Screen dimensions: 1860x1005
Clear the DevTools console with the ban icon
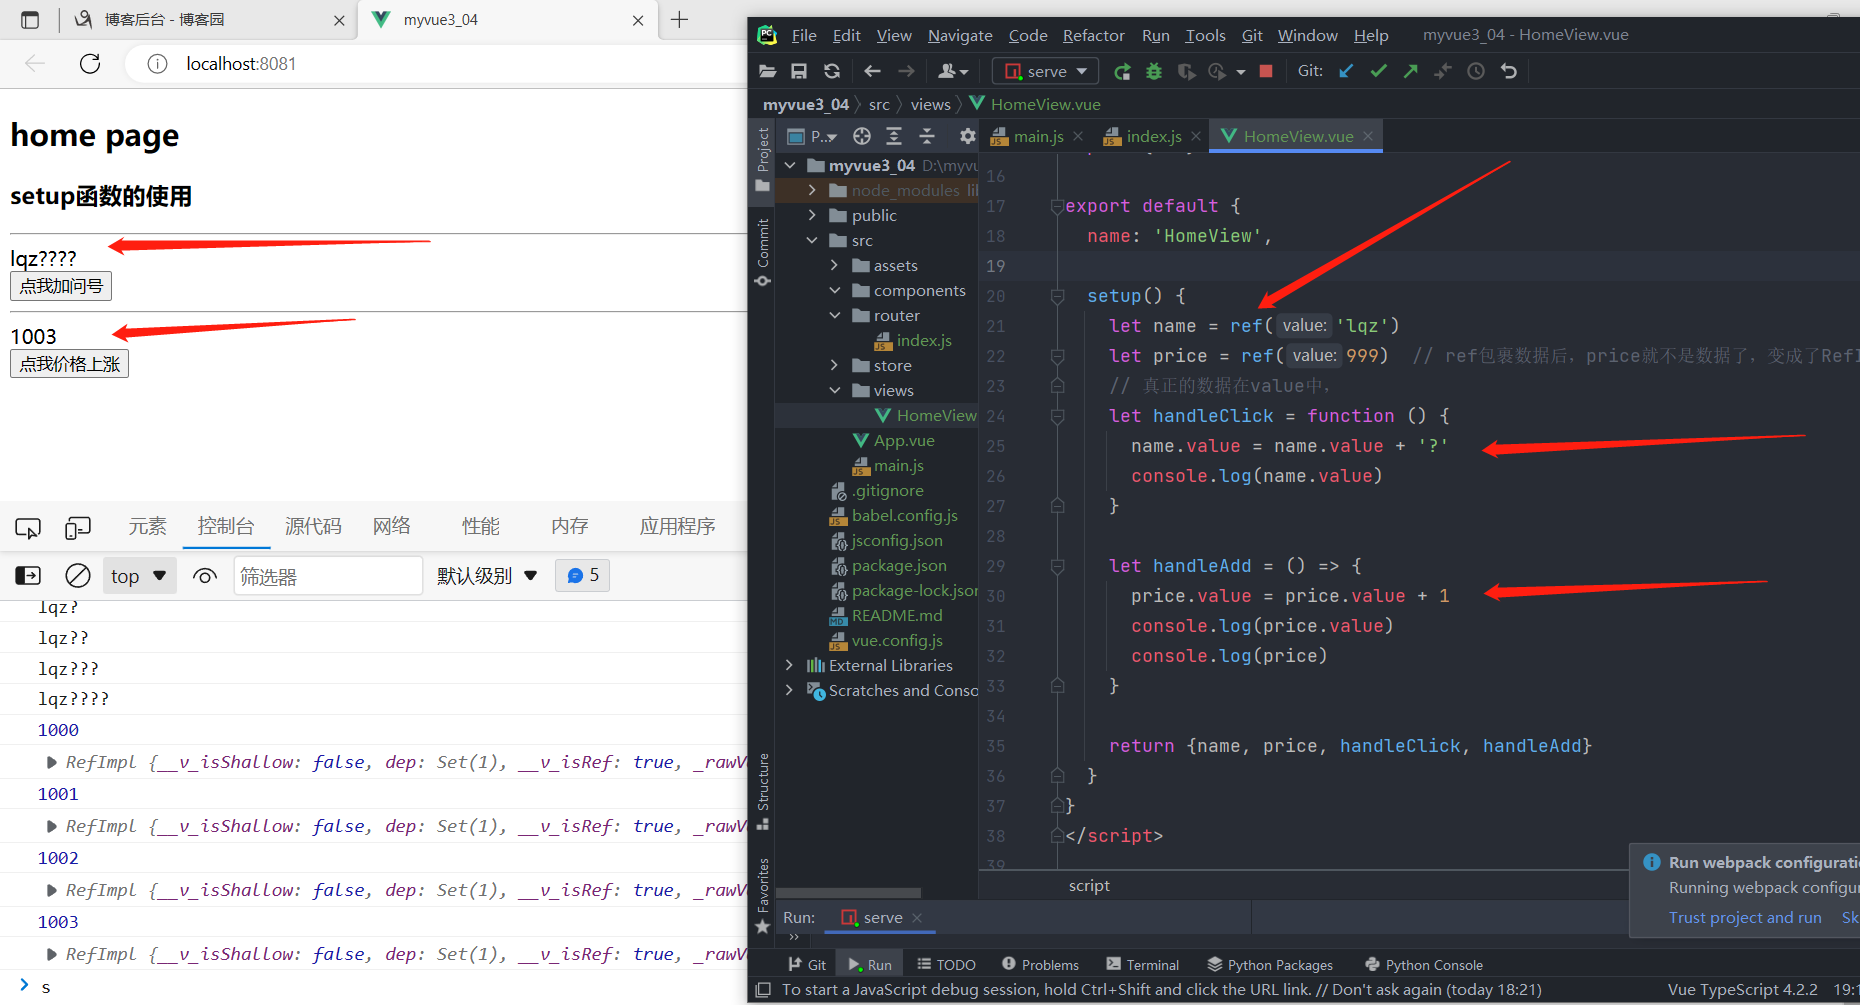click(78, 575)
